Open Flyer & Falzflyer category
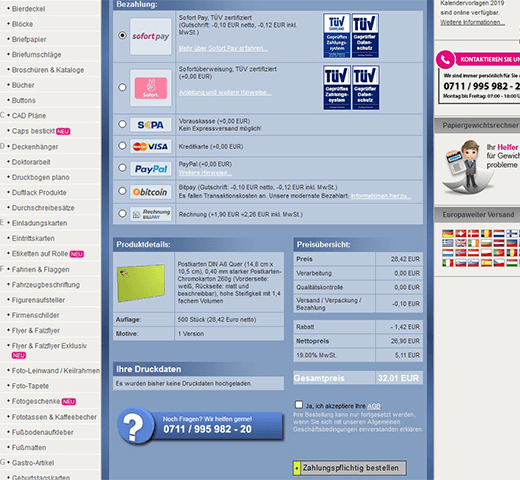Viewport: 520px width, 480px height. tap(36, 331)
